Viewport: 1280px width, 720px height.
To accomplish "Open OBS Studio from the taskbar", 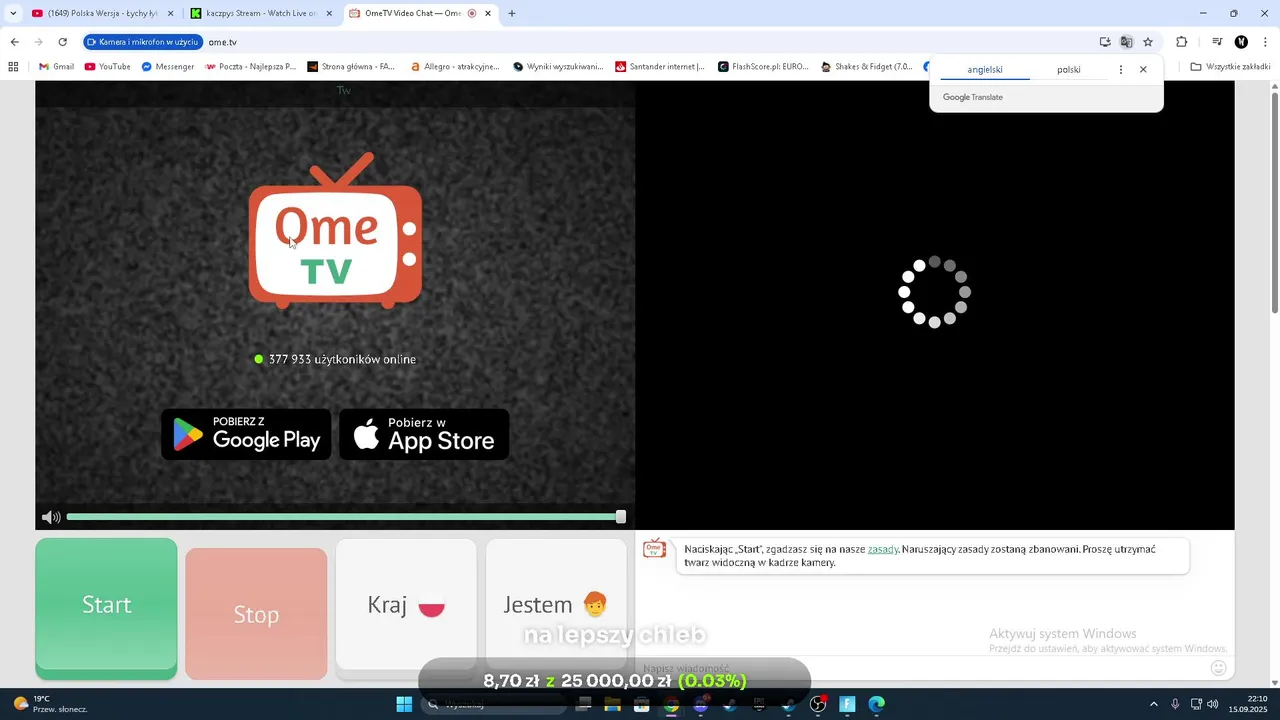I will [x=818, y=704].
